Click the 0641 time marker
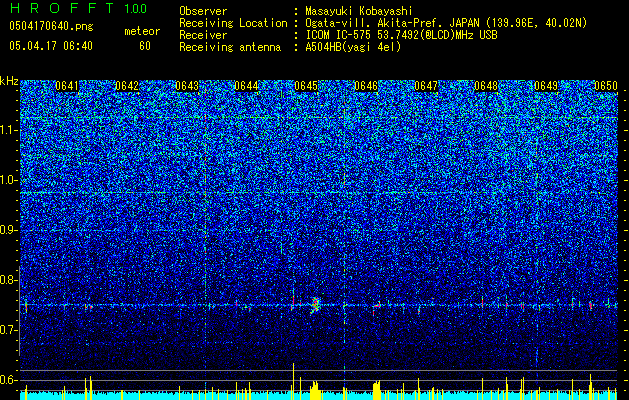The image size is (629, 400). click(67, 86)
